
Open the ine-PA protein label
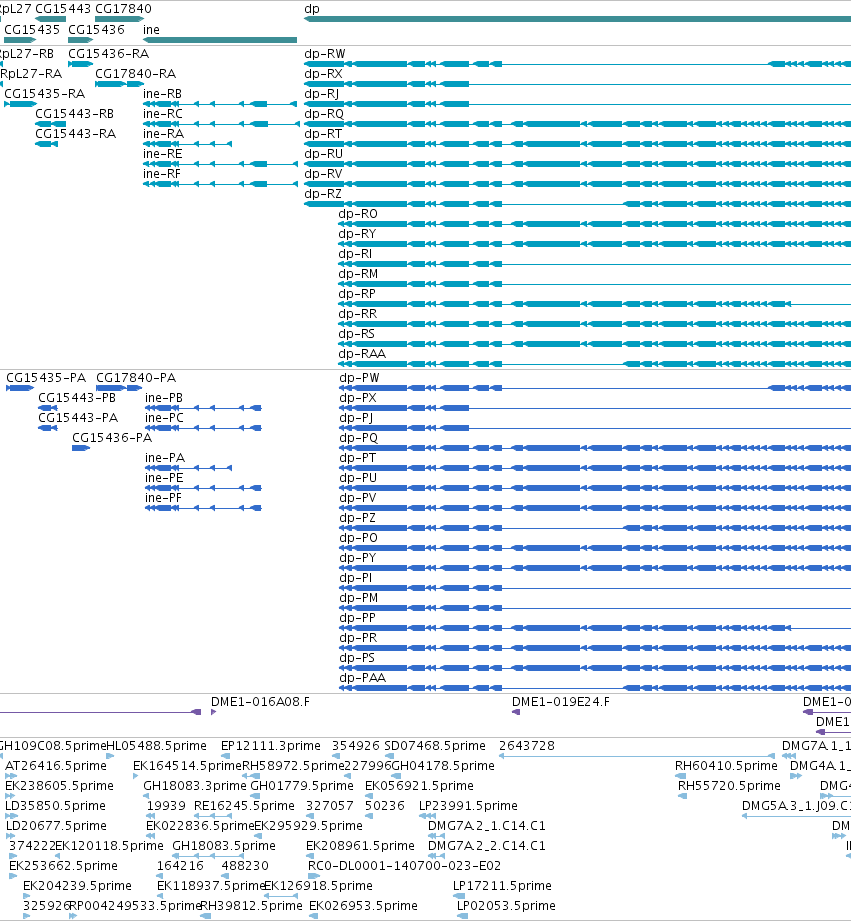[x=165, y=458]
